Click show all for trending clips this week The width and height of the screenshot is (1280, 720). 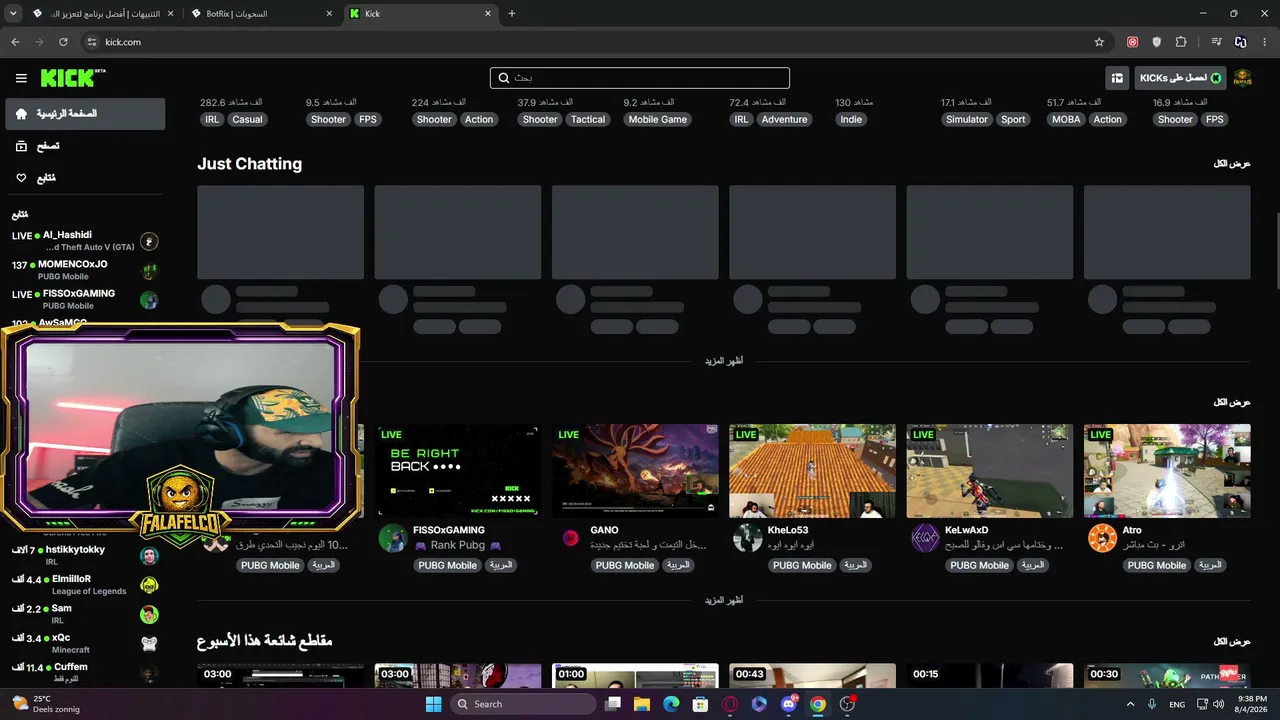point(1232,641)
